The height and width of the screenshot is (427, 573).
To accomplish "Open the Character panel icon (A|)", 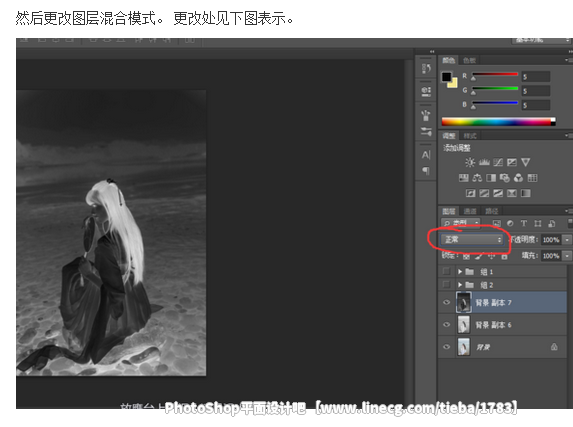I will [x=426, y=155].
